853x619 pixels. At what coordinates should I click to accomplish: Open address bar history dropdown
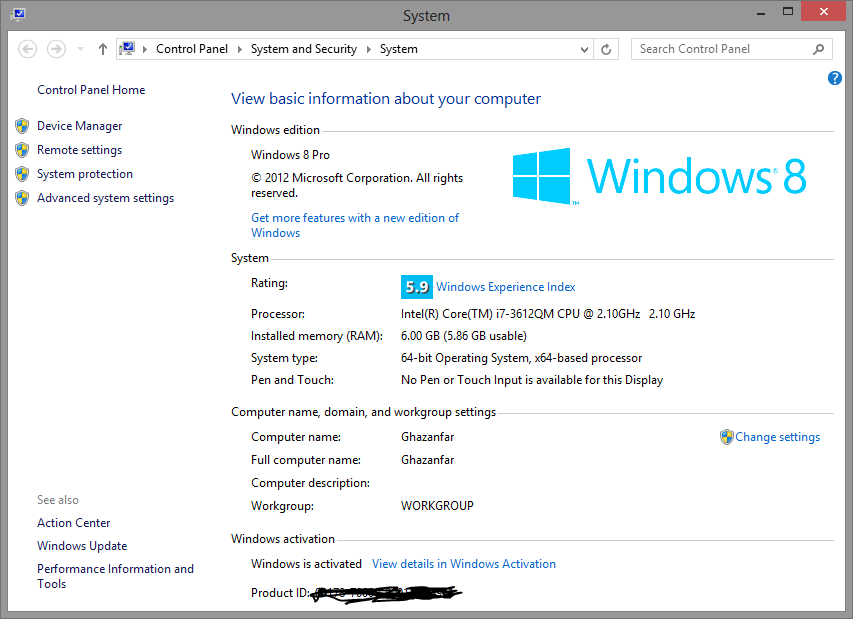(x=584, y=49)
